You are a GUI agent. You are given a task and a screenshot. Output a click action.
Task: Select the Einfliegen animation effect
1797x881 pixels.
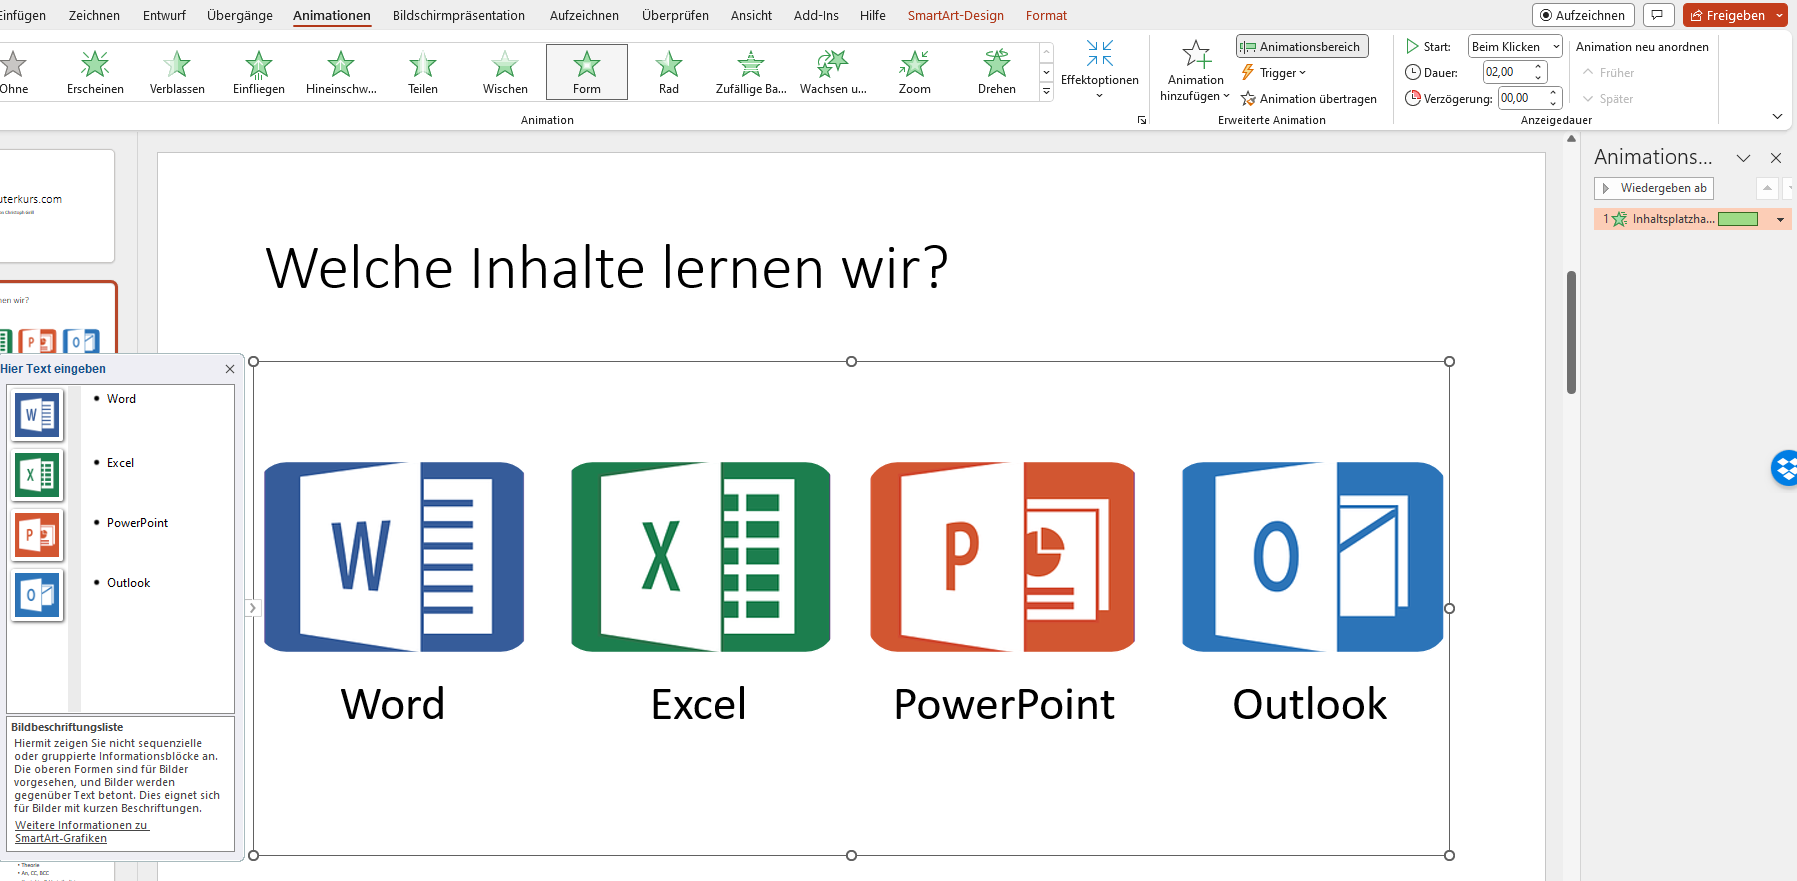(259, 72)
